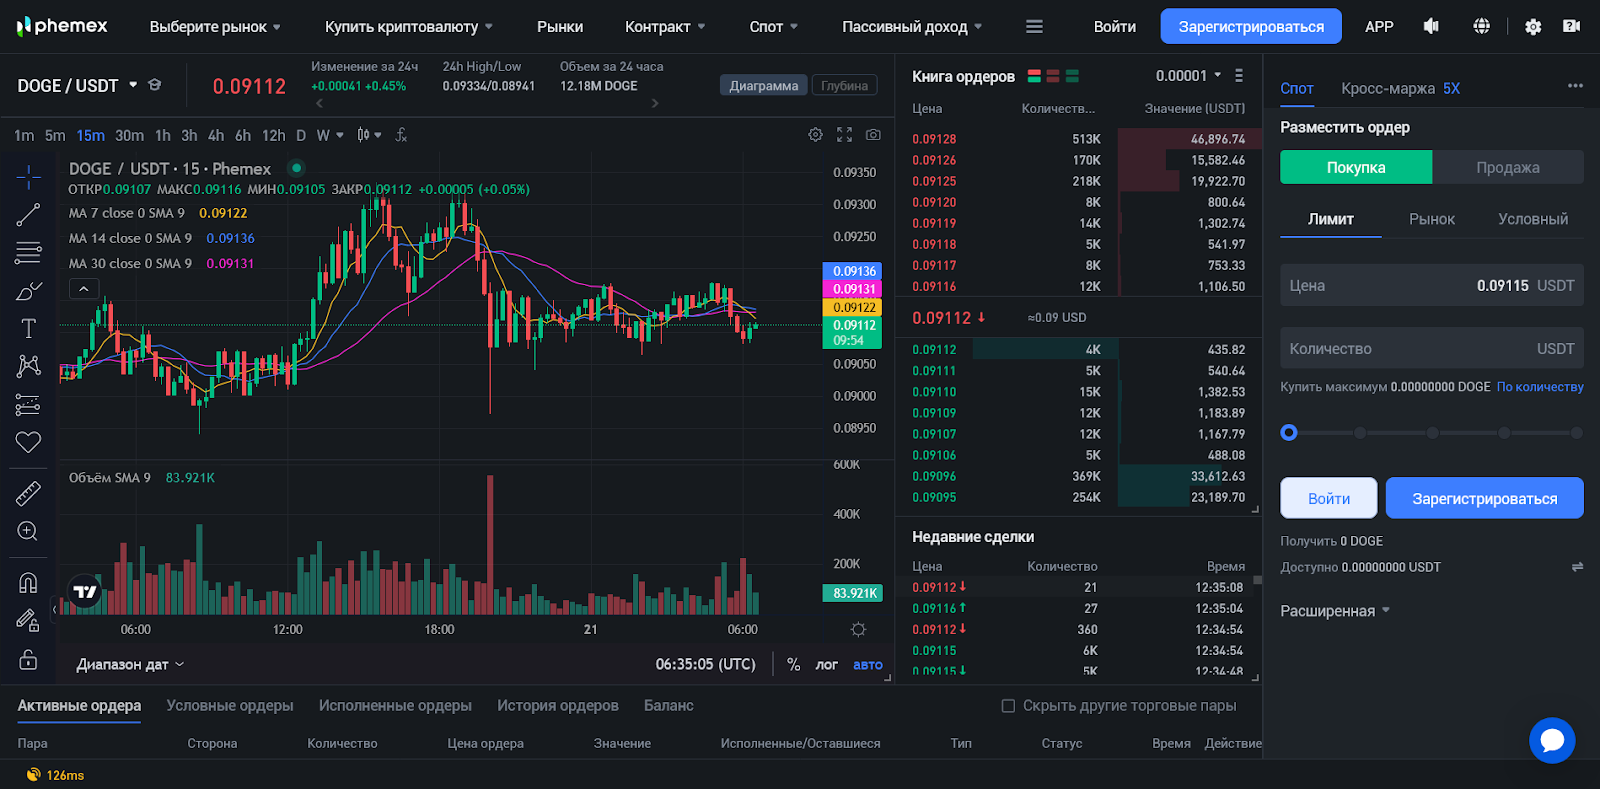Click the top Зарегистрироваться button
The width and height of the screenshot is (1600, 789).
(1250, 27)
